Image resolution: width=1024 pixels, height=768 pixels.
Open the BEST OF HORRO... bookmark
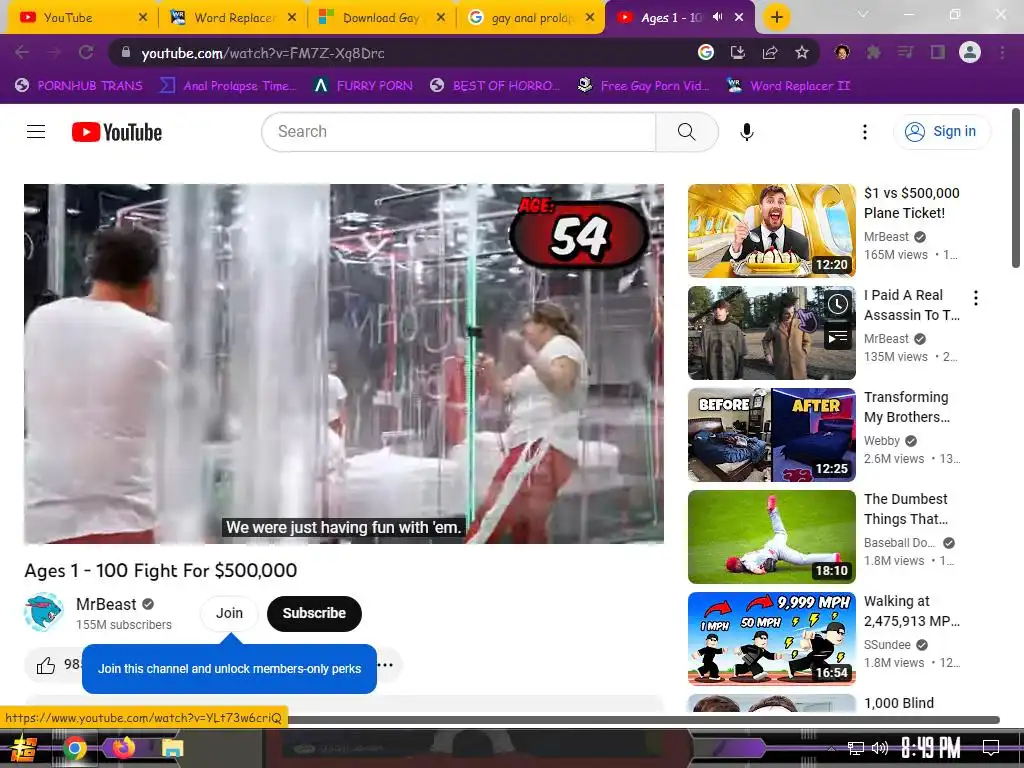[495, 86]
